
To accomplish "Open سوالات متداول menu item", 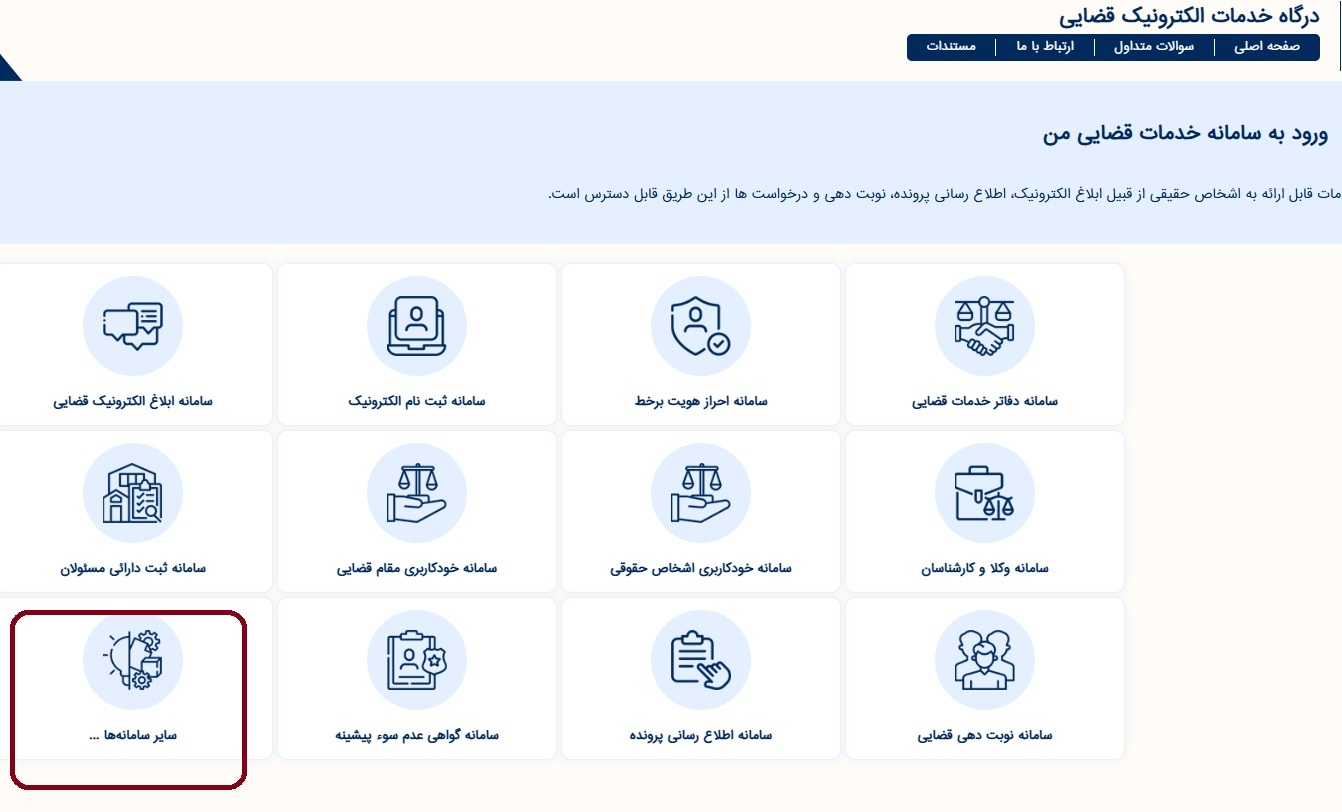I will pos(1154,47).
